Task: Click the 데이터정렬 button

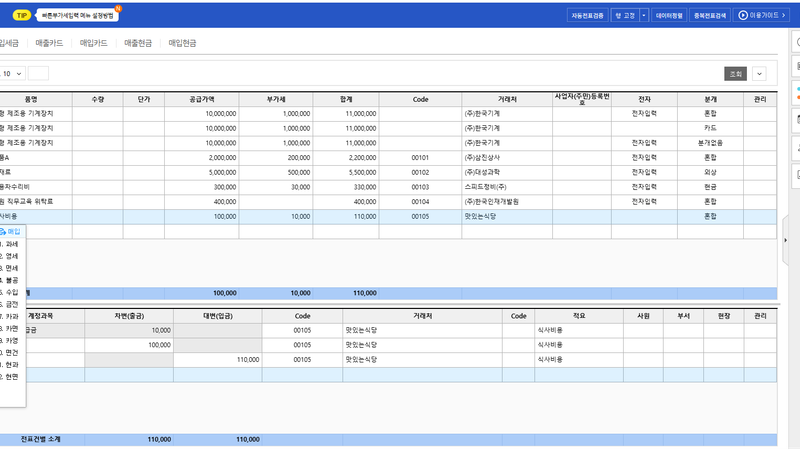Action: point(669,15)
